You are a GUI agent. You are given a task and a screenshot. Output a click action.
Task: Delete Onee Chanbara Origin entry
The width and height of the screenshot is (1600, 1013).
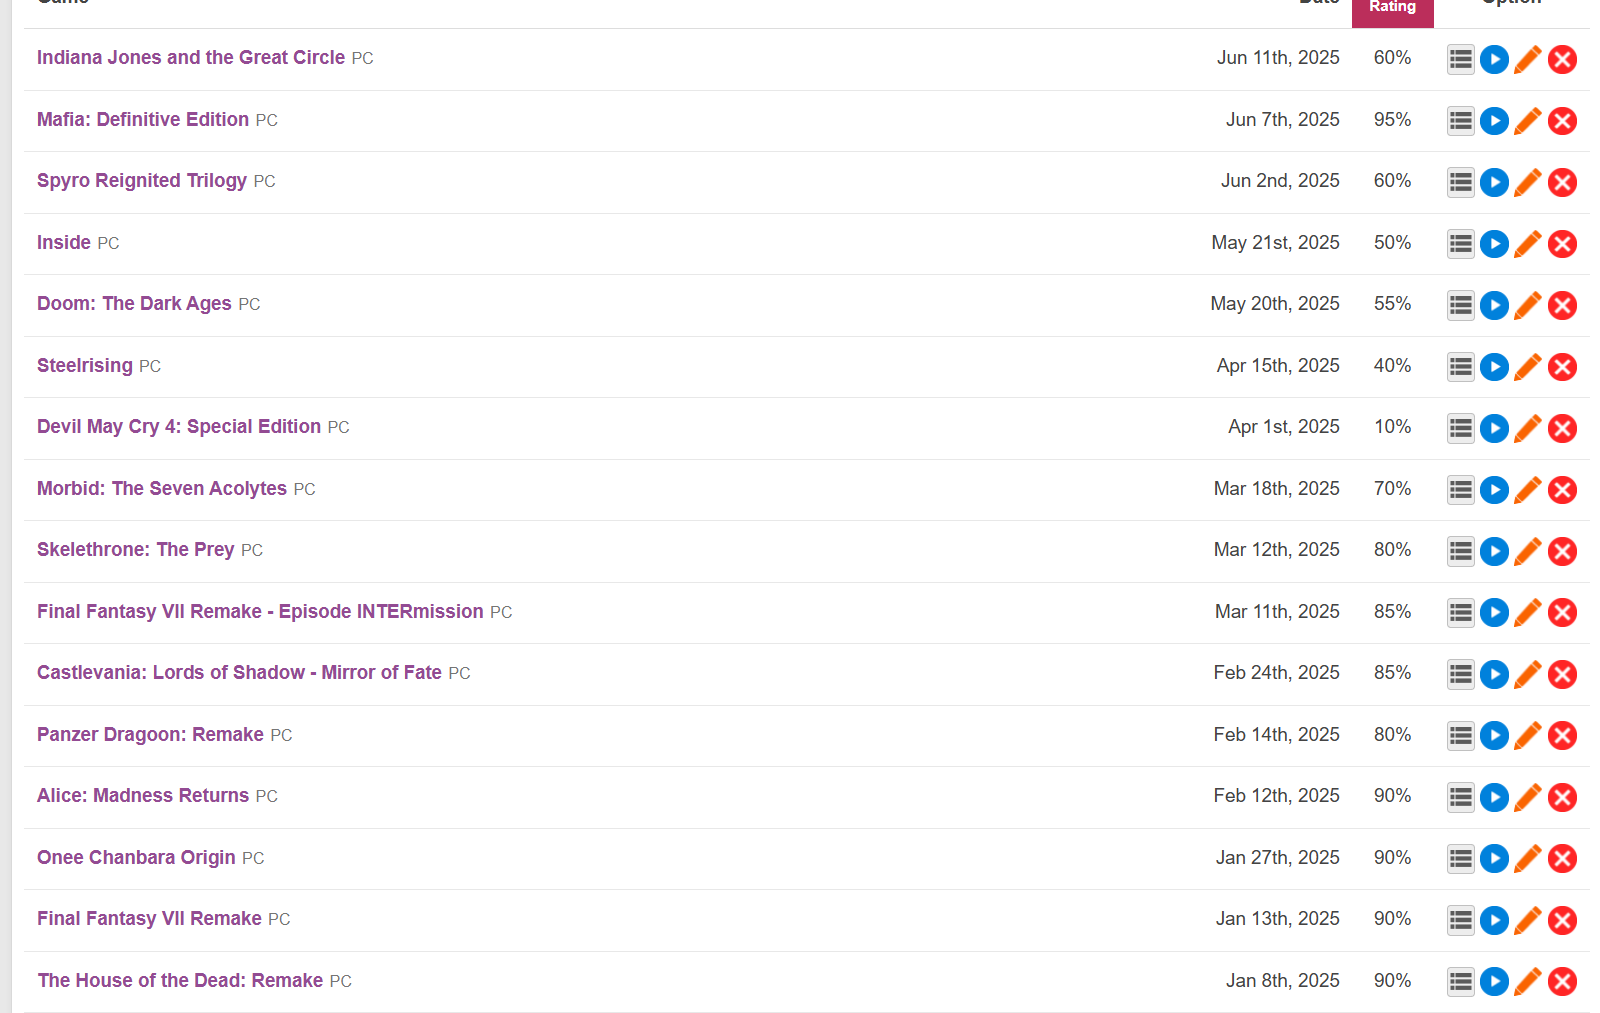(1563, 859)
